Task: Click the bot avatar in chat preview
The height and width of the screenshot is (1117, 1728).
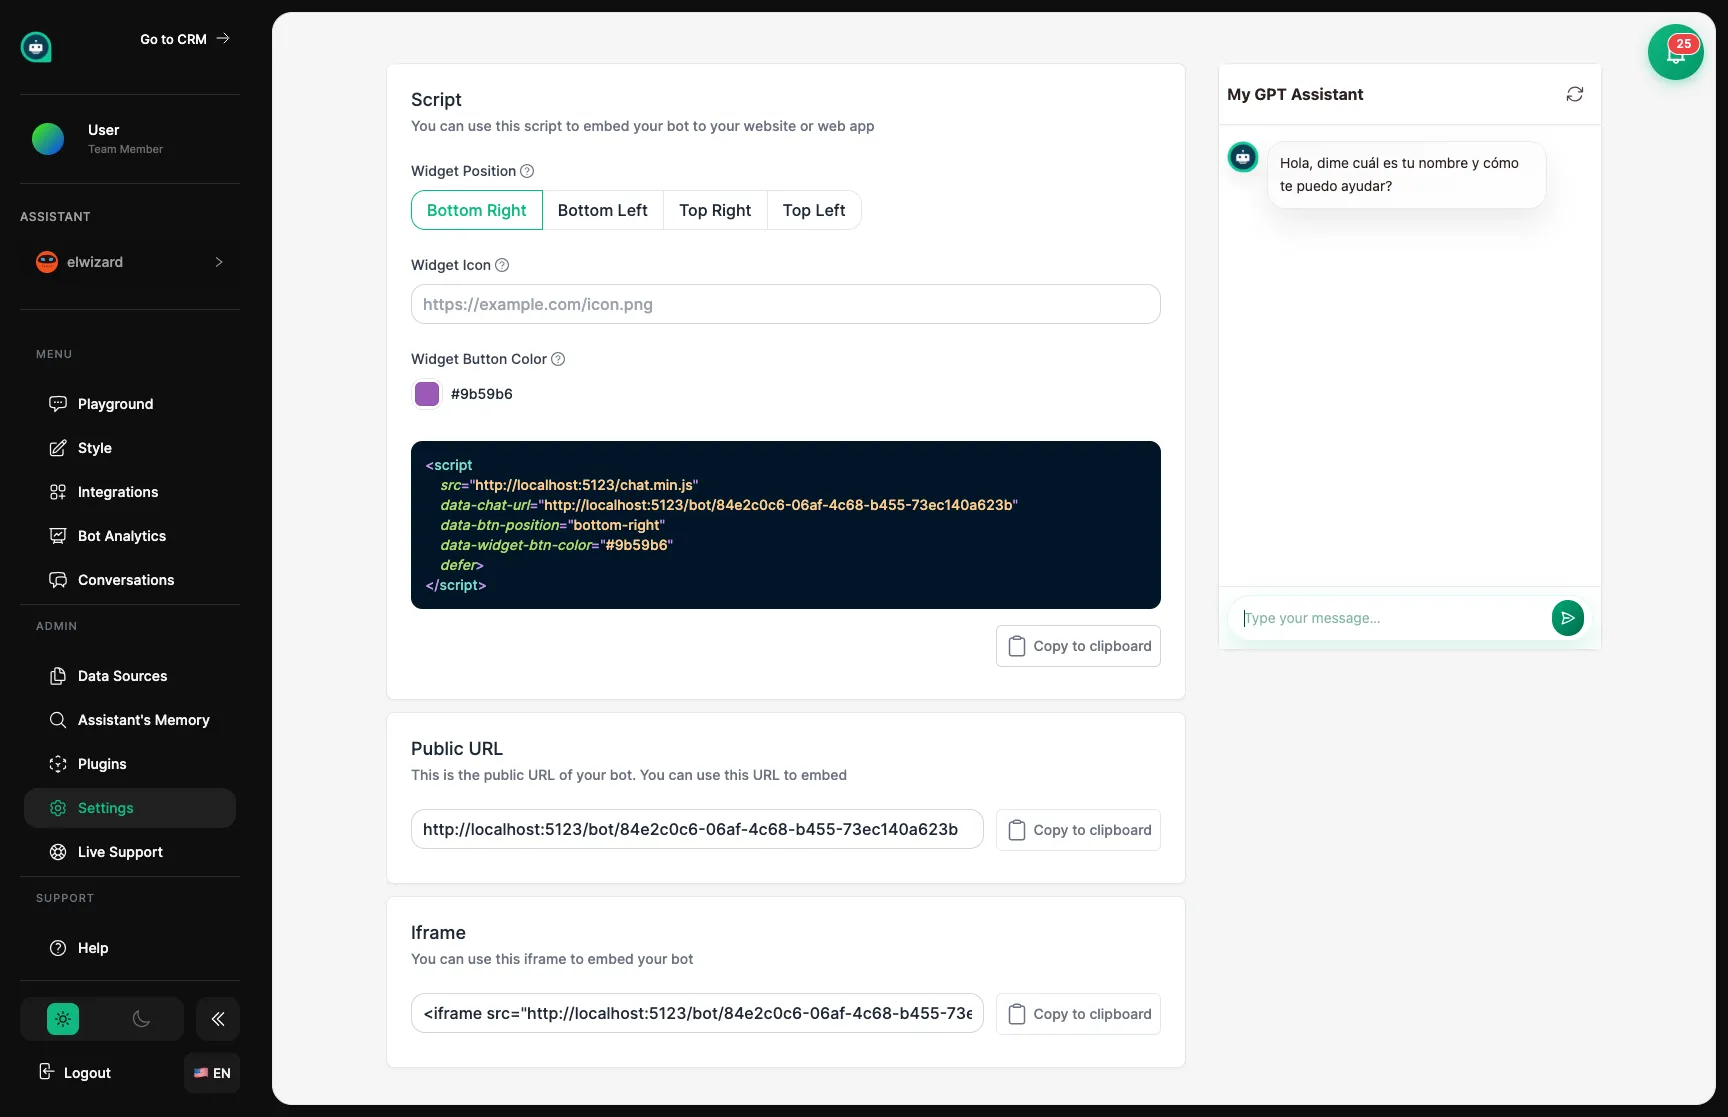Action: coord(1243,157)
